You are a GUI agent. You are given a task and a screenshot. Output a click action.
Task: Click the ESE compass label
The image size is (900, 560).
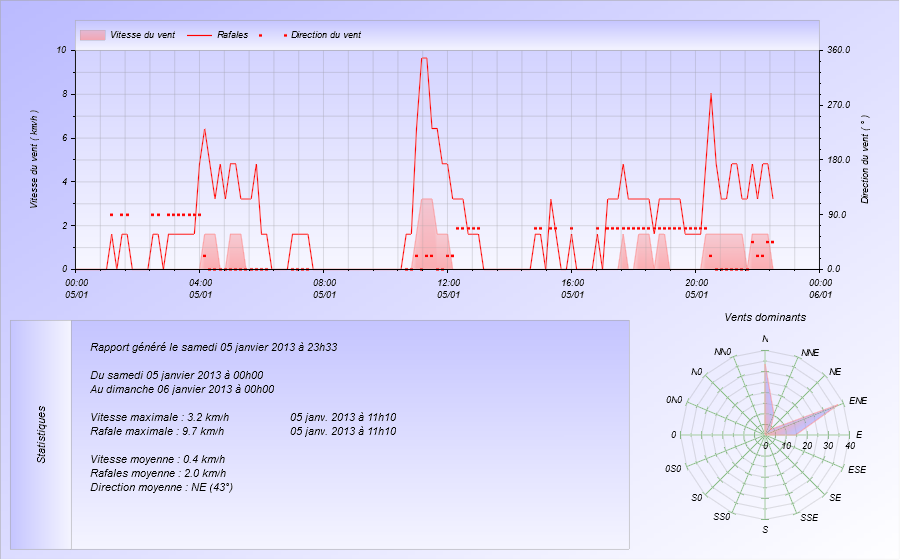[858, 469]
